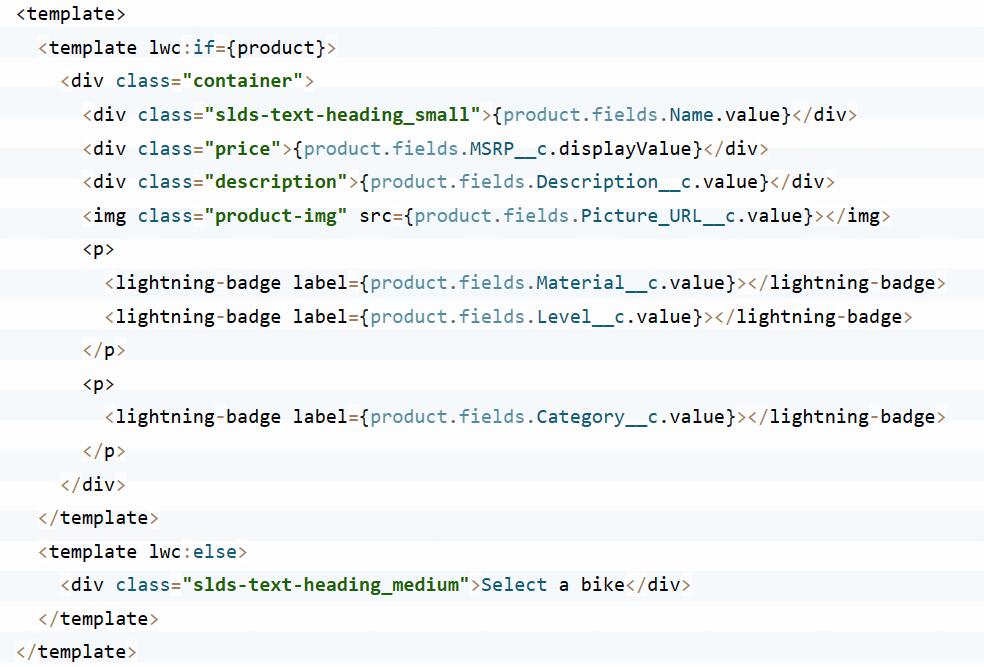Click the product.fields.Level__c.value expression
This screenshot has width=984, height=667.
coord(531,317)
